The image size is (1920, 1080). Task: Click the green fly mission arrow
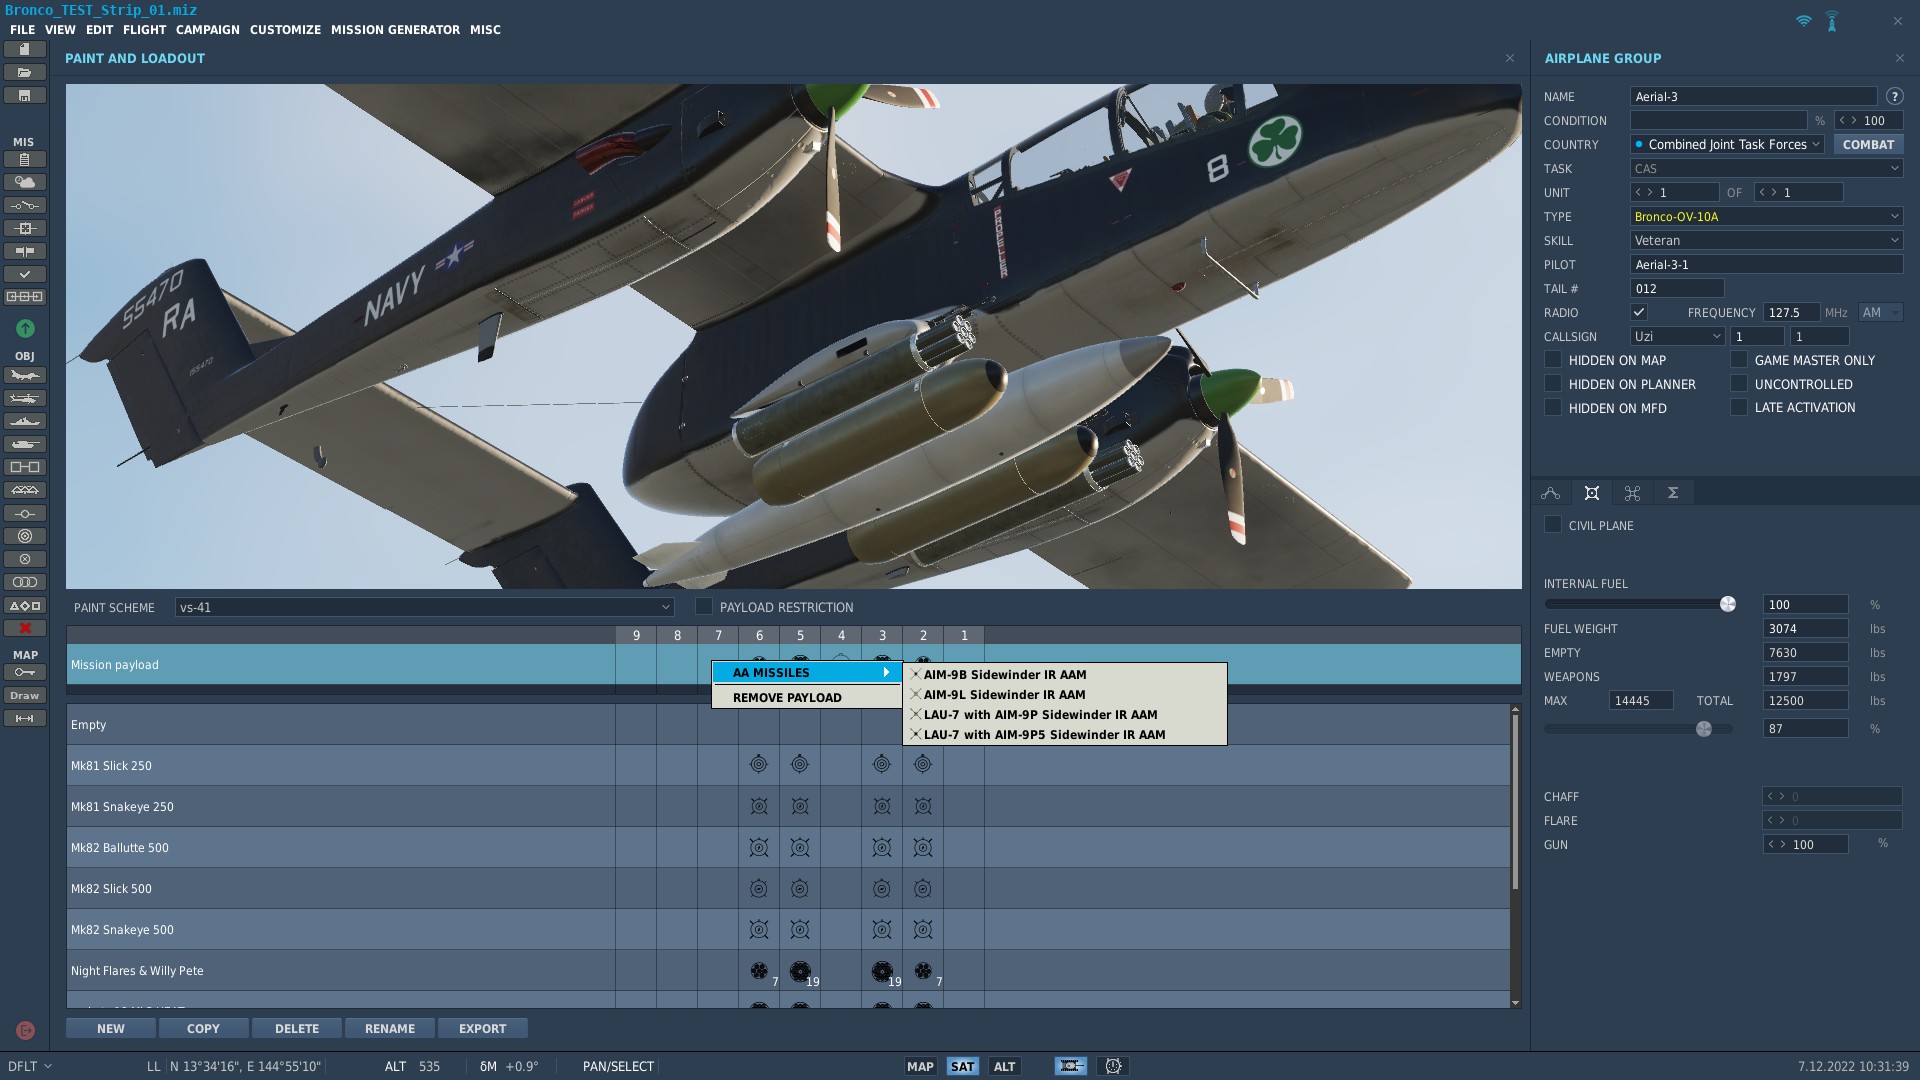coord(25,328)
